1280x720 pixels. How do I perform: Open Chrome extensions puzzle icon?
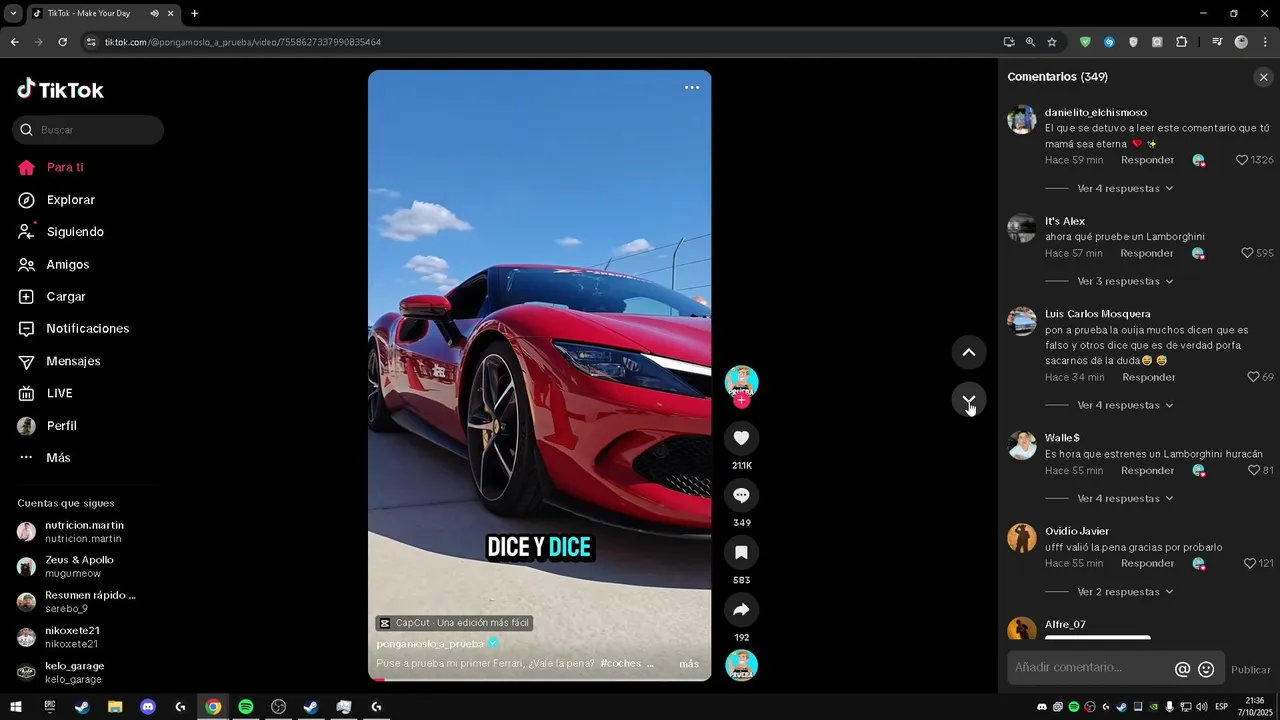(1182, 42)
